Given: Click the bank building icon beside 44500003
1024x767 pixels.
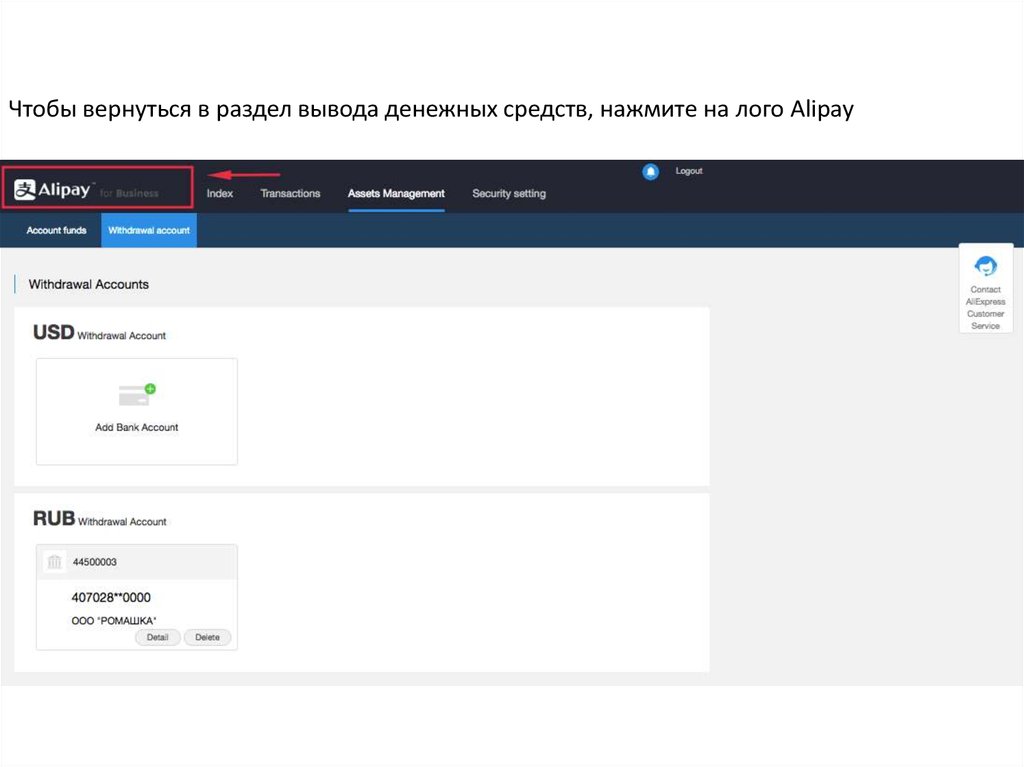Looking at the screenshot, I should tap(54, 563).
